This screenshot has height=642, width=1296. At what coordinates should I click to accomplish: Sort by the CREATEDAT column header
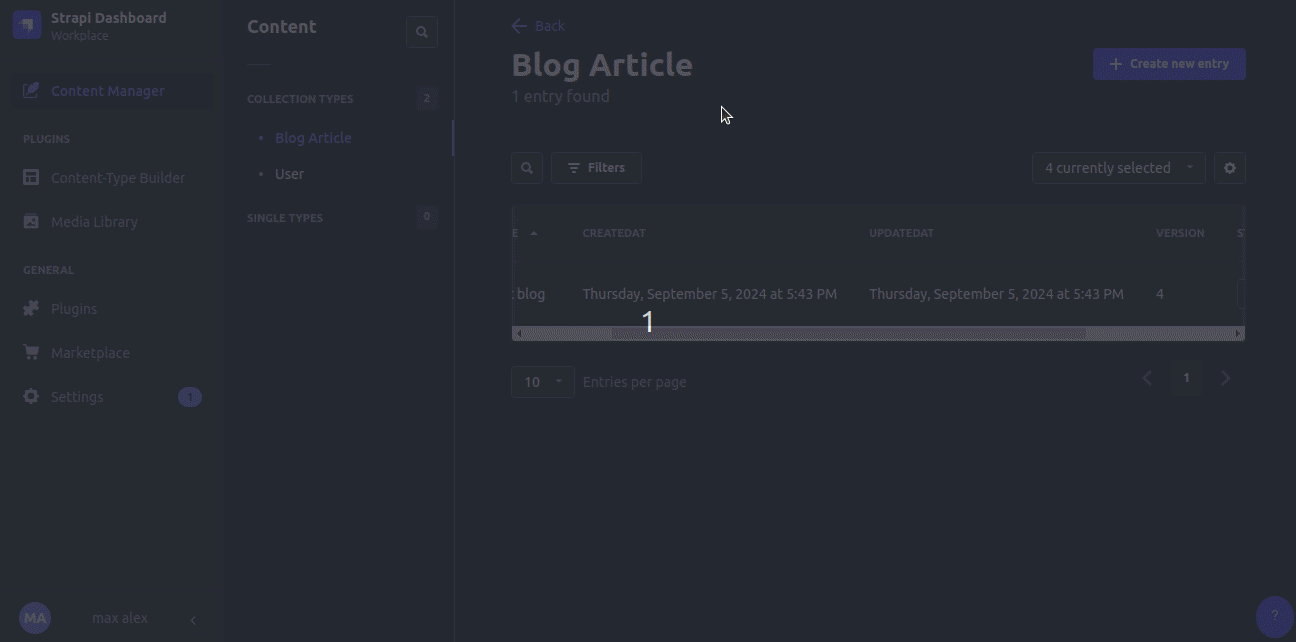pos(614,233)
